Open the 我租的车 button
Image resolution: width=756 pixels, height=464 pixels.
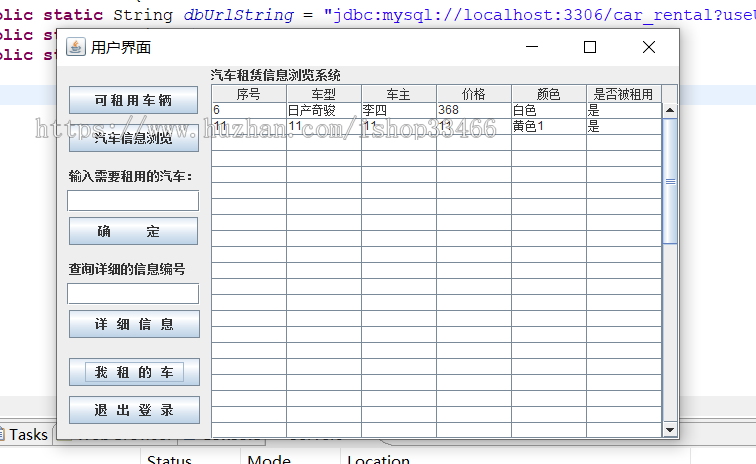(x=135, y=372)
